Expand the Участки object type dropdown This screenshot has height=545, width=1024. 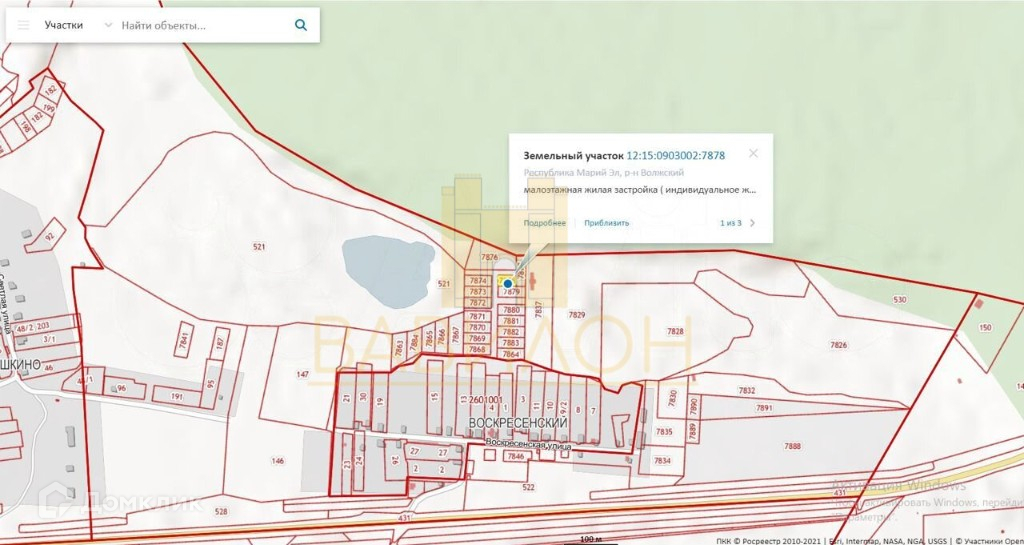108,25
